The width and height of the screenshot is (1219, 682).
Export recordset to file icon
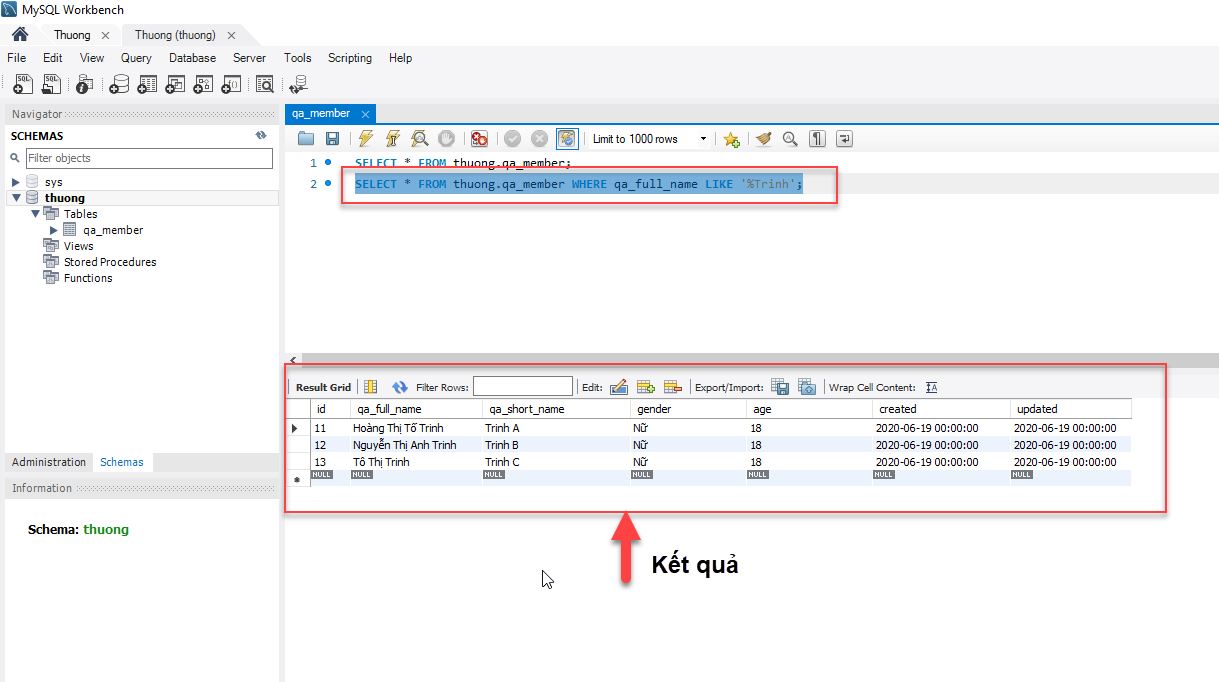pos(780,387)
